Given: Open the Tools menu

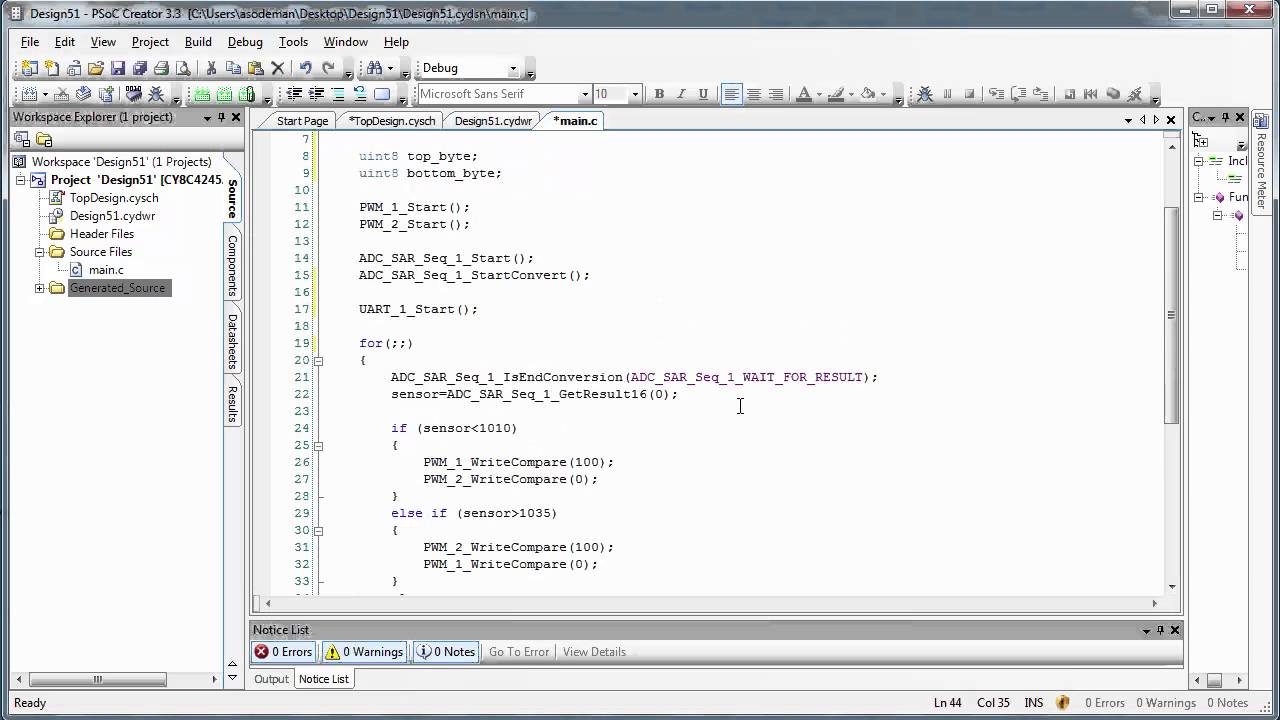Looking at the screenshot, I should pyautogui.click(x=293, y=42).
